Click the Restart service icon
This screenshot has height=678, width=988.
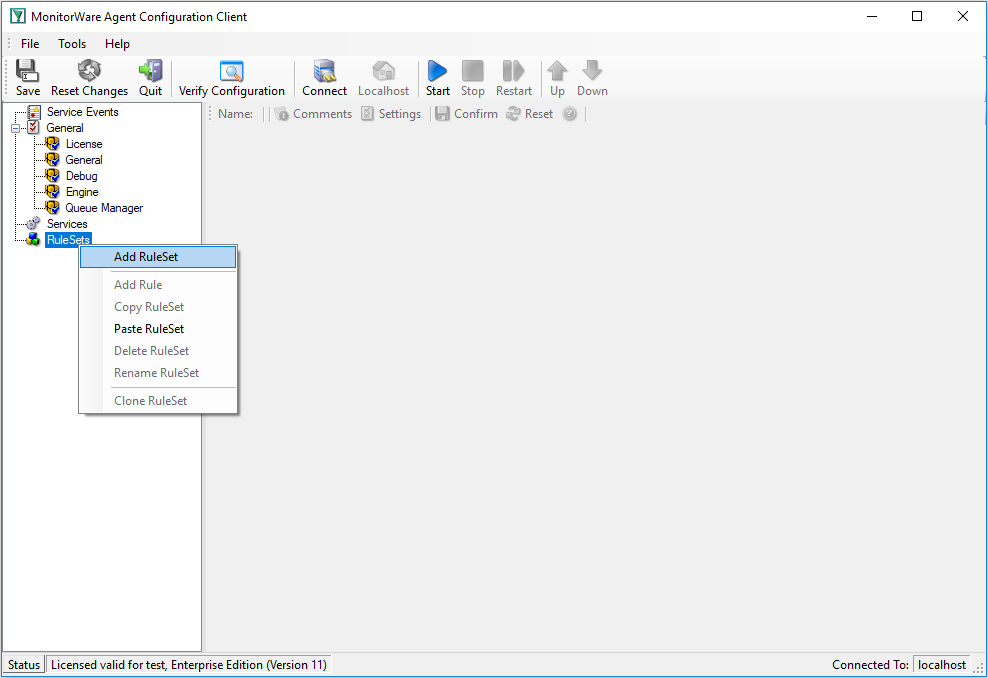[x=514, y=71]
